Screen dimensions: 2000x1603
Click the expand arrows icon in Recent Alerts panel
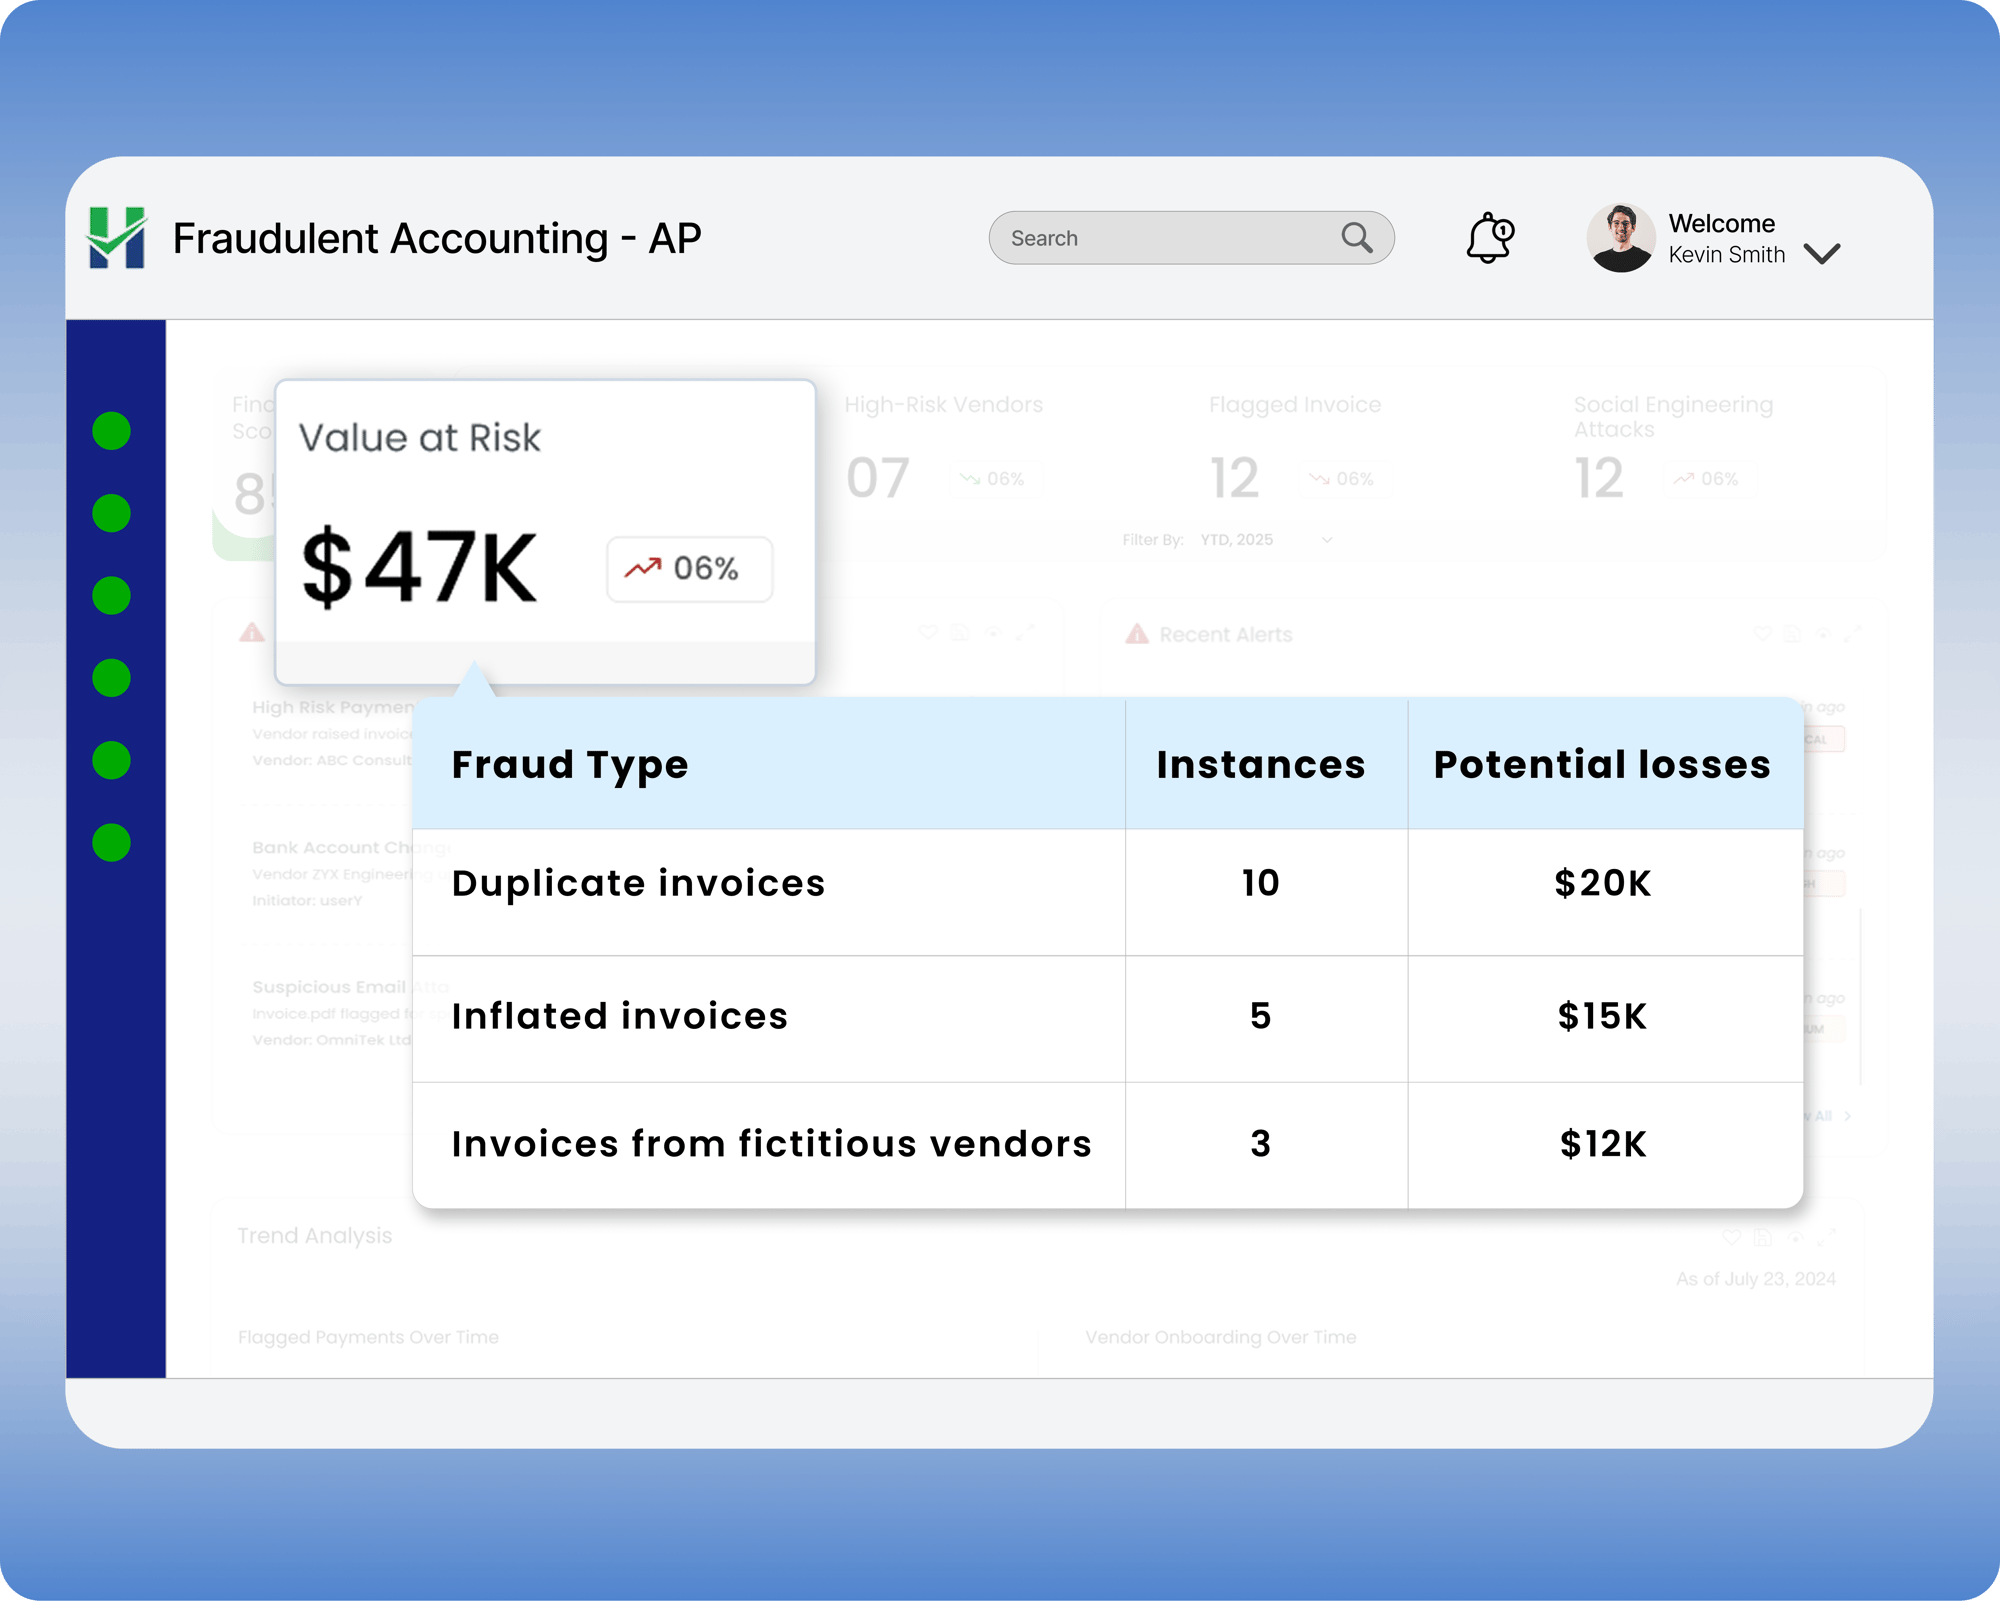pos(1853,634)
